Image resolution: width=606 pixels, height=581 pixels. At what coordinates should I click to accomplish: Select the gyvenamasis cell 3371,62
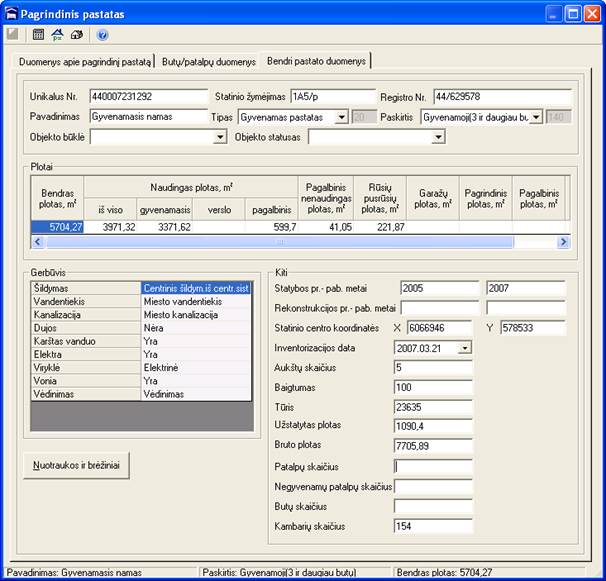164,227
